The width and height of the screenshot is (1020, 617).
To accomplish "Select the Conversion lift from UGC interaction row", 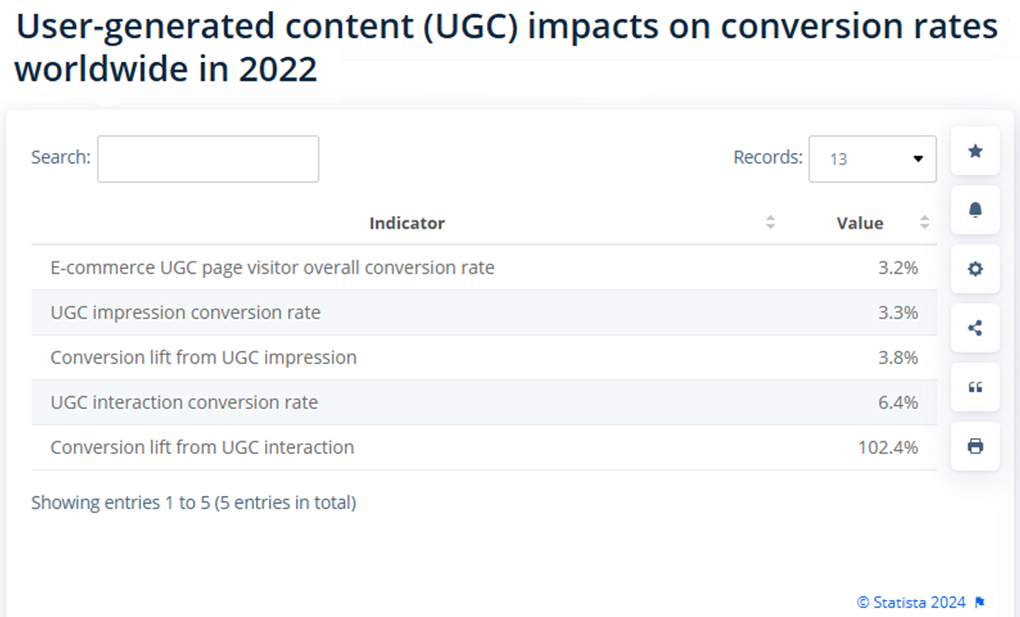I will click(x=484, y=447).
